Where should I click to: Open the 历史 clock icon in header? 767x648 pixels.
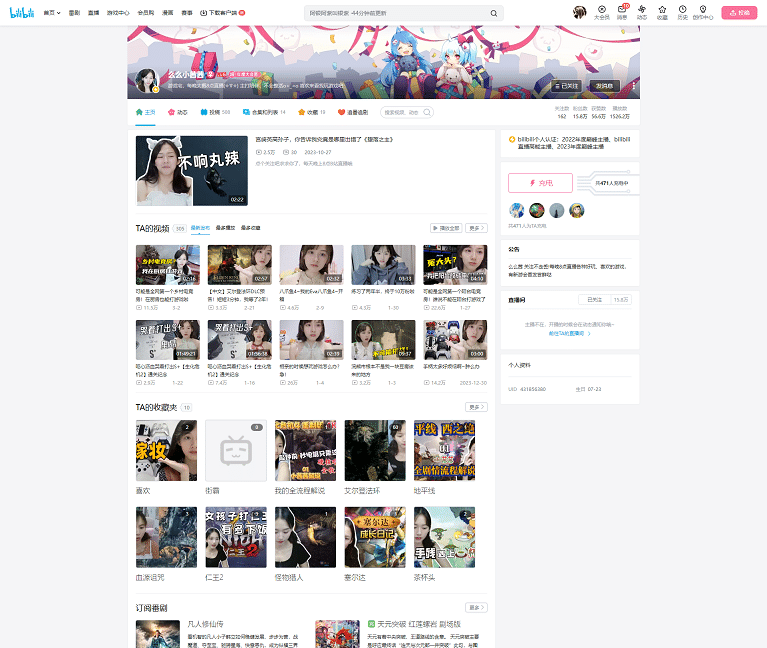click(682, 13)
